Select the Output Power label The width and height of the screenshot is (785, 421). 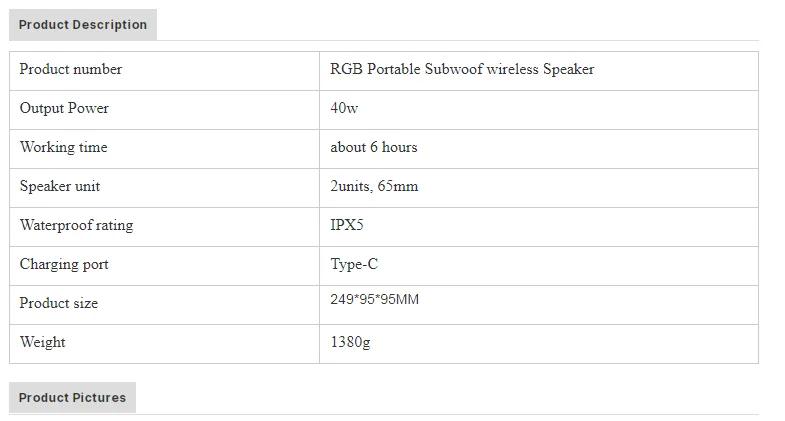(64, 108)
